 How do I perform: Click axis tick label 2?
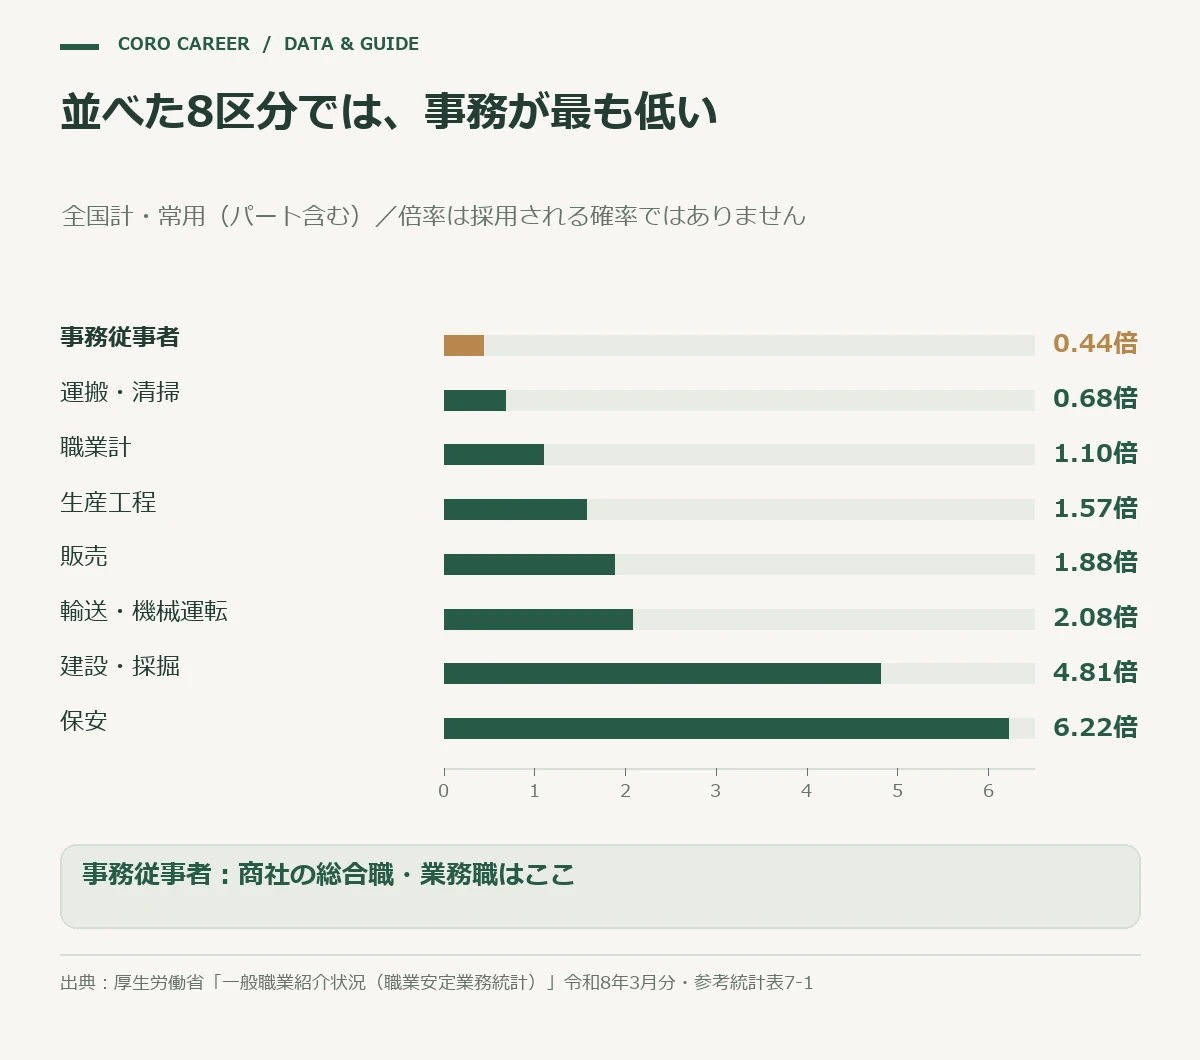tap(626, 791)
